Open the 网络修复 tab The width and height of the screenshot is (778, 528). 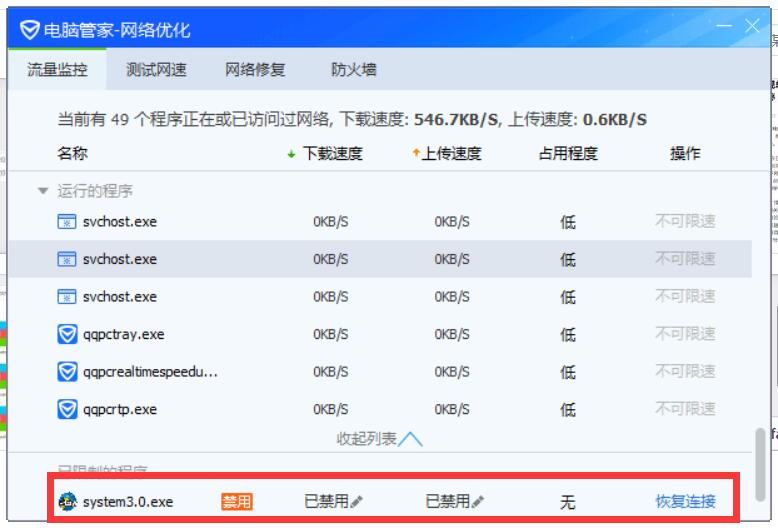click(x=255, y=69)
